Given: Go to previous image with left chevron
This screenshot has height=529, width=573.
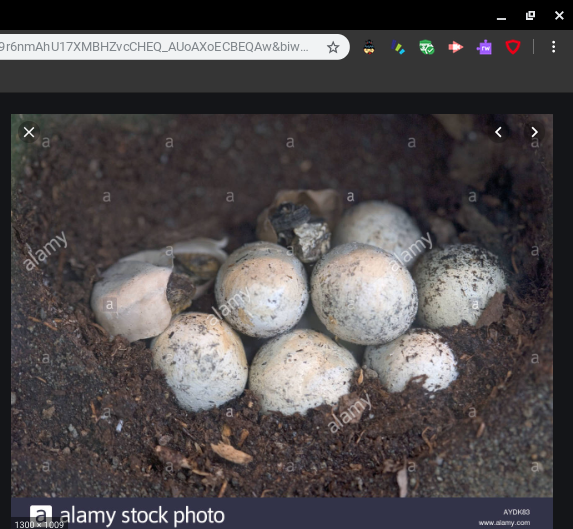Looking at the screenshot, I should point(498,132).
